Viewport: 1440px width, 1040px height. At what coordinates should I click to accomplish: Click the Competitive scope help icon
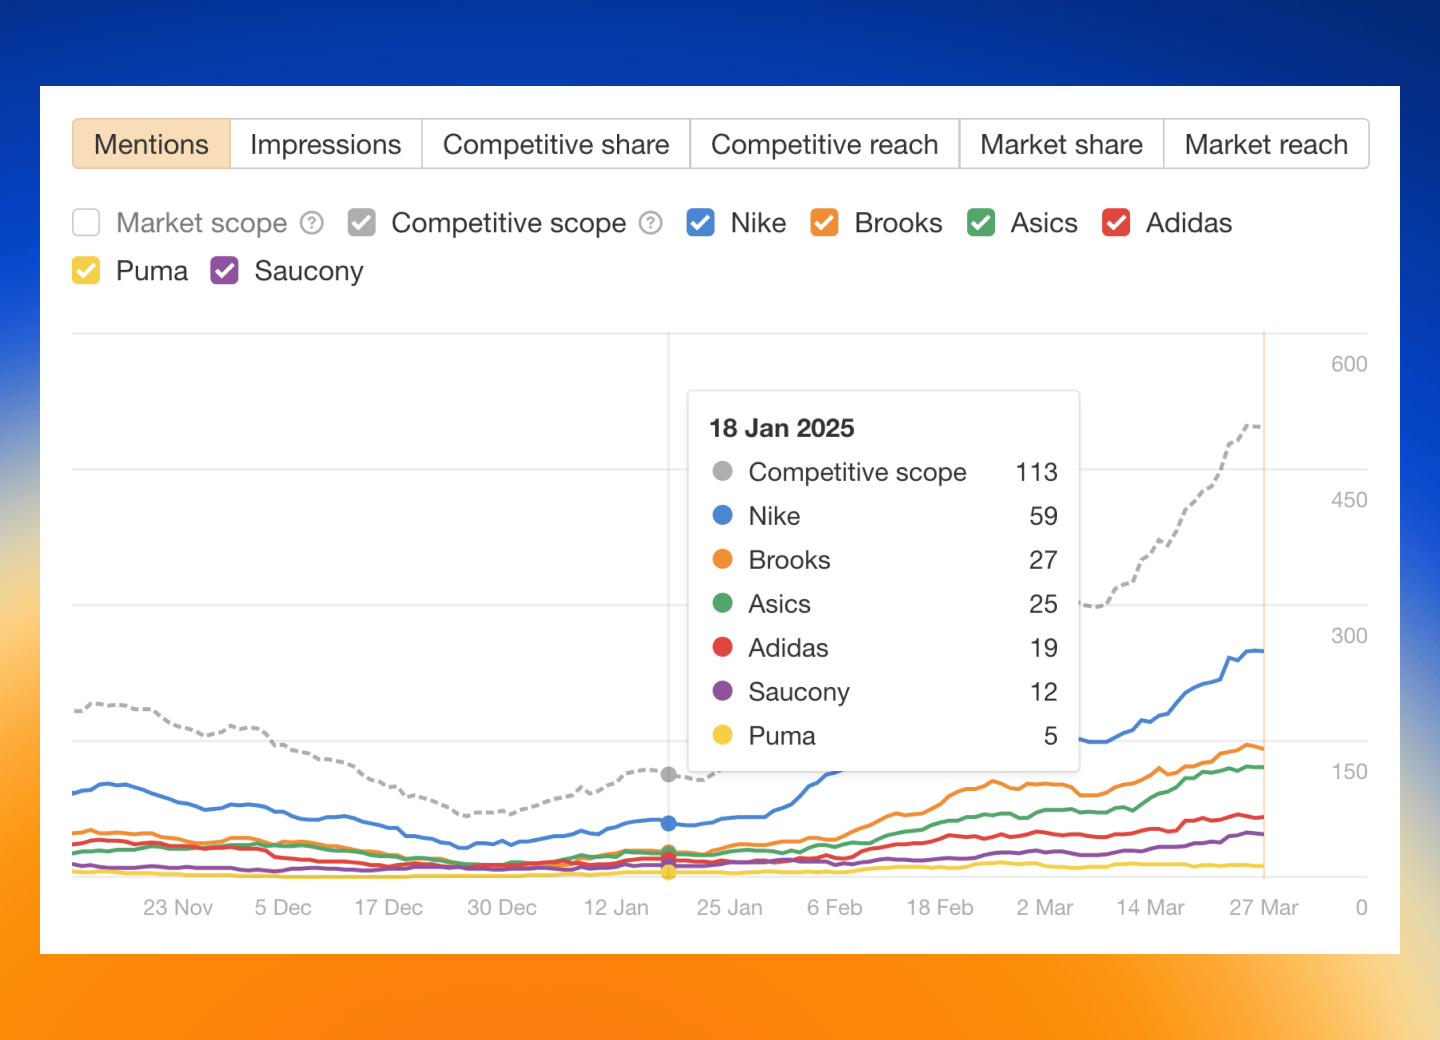651,222
